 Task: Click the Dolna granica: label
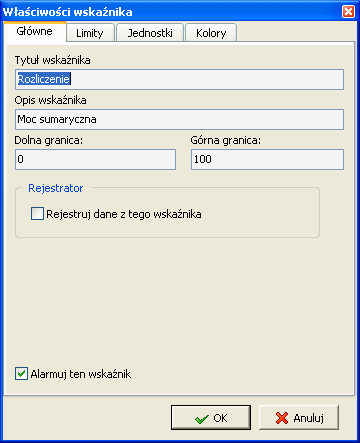click(48, 140)
